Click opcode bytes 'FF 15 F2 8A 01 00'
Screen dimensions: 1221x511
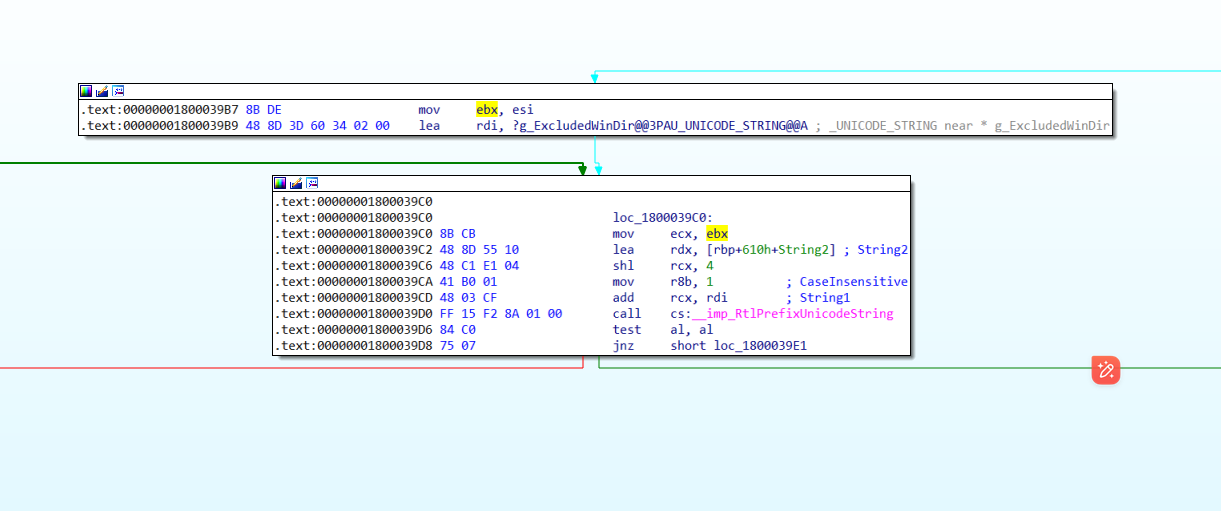coord(502,314)
